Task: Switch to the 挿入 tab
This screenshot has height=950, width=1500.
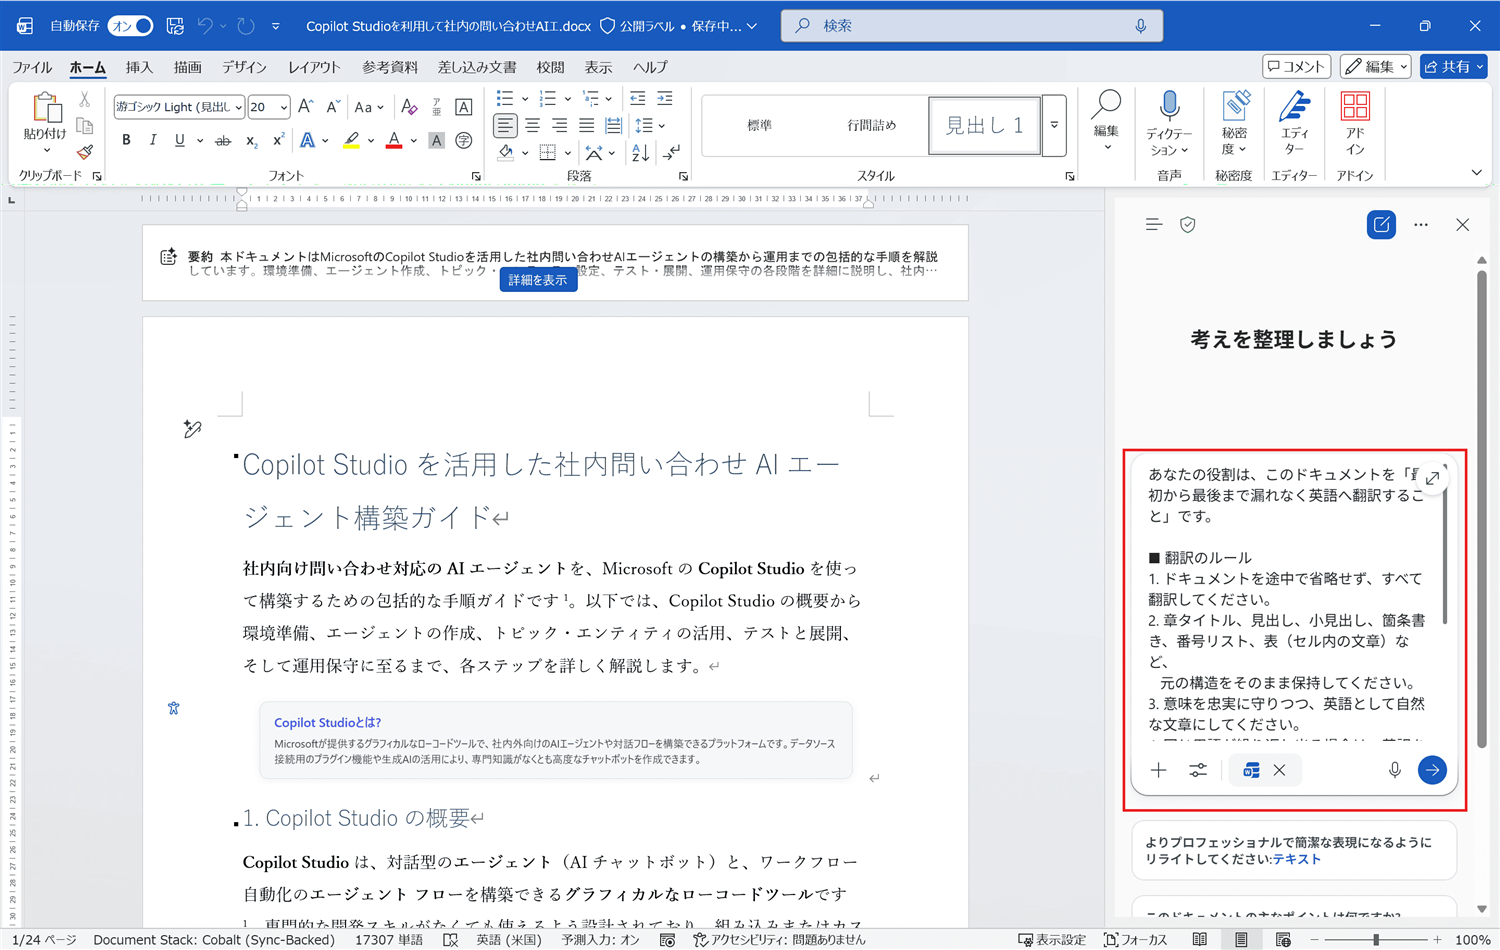Action: 139,67
